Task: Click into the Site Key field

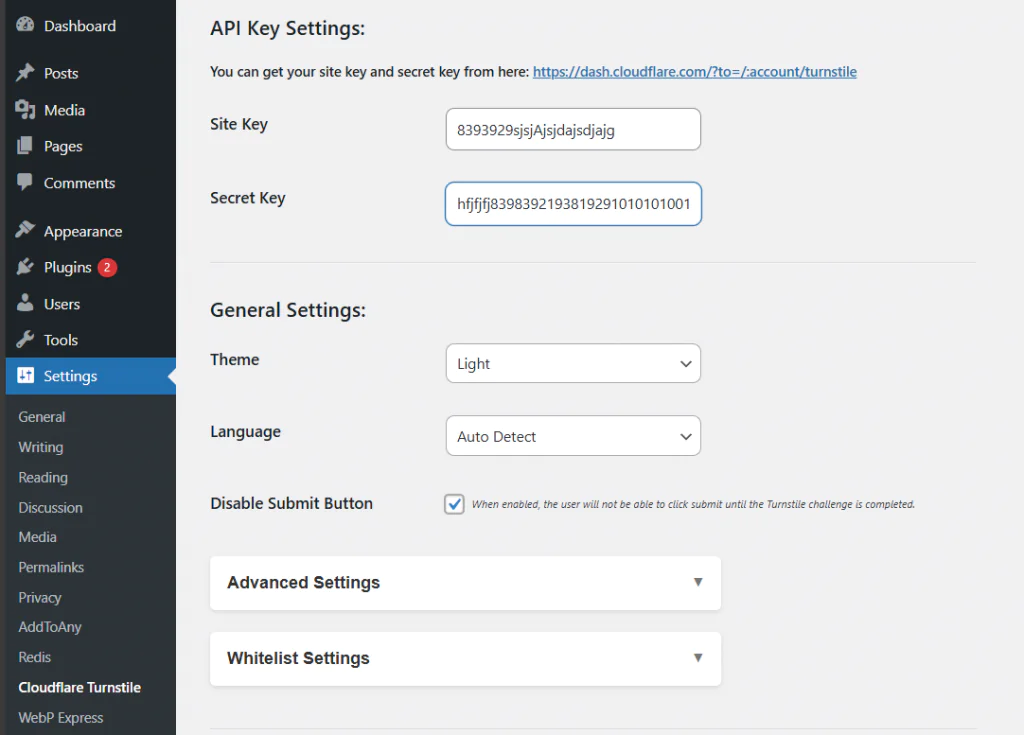Action: 573,129
